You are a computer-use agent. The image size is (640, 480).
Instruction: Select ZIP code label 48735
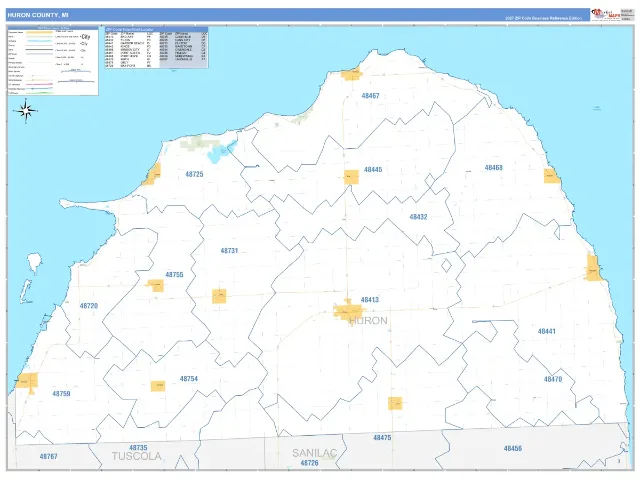point(138,448)
